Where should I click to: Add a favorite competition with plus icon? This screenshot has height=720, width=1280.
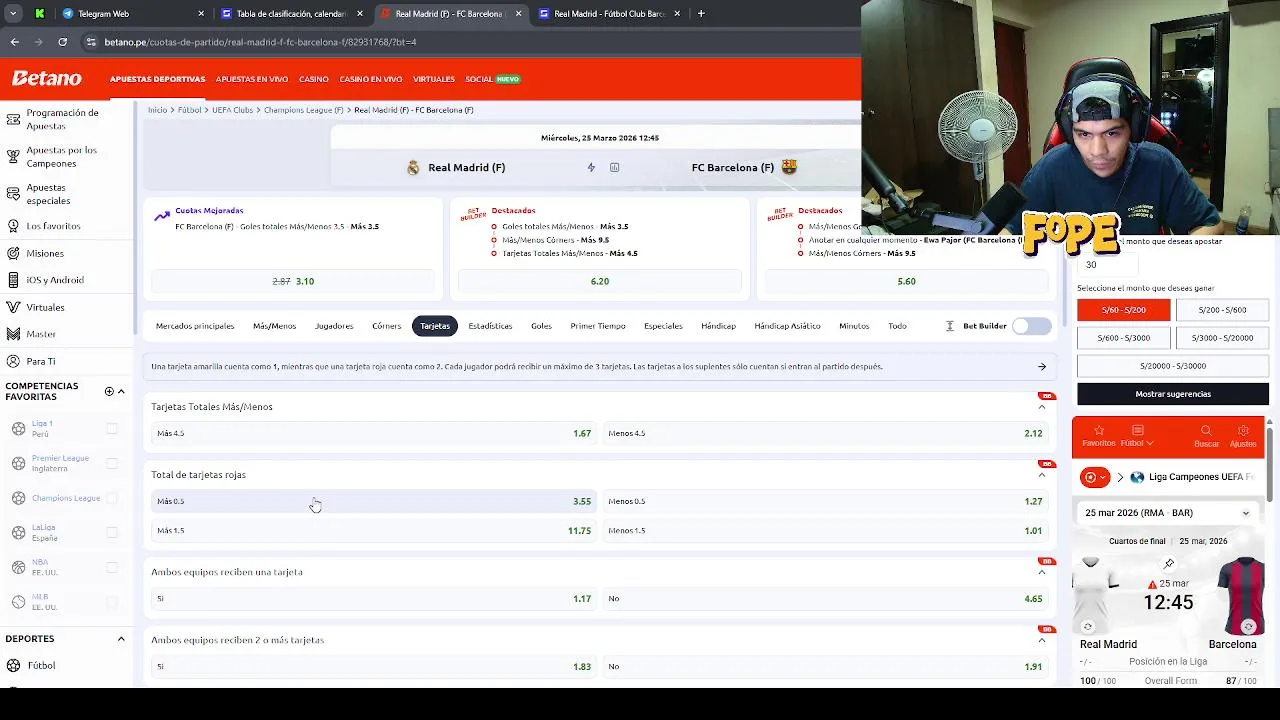[x=109, y=391]
